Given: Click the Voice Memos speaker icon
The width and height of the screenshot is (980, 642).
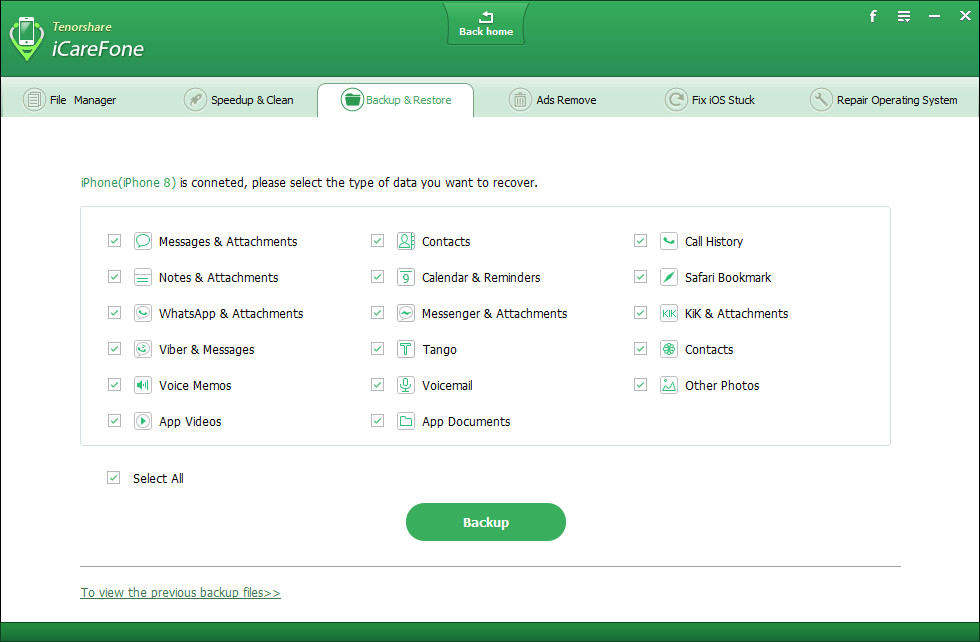Looking at the screenshot, I should point(143,385).
